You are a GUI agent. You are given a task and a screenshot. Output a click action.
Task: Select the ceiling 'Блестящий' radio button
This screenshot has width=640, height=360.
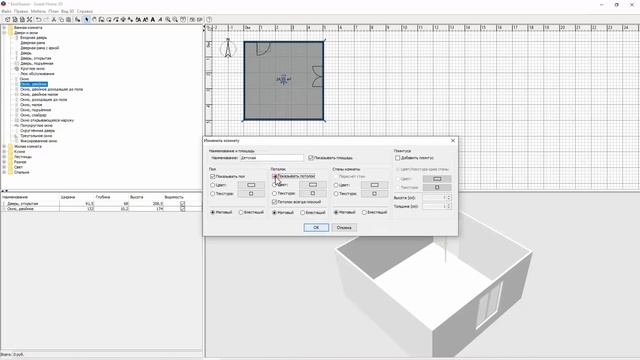tap(302, 212)
